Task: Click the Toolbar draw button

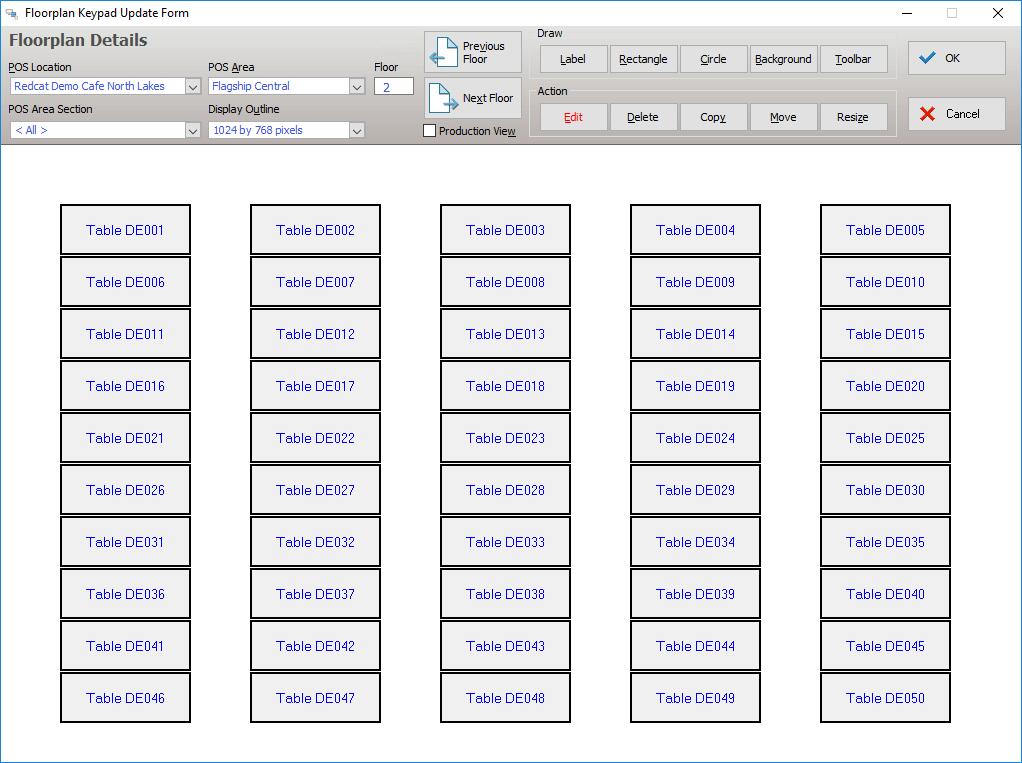Action: (853, 59)
